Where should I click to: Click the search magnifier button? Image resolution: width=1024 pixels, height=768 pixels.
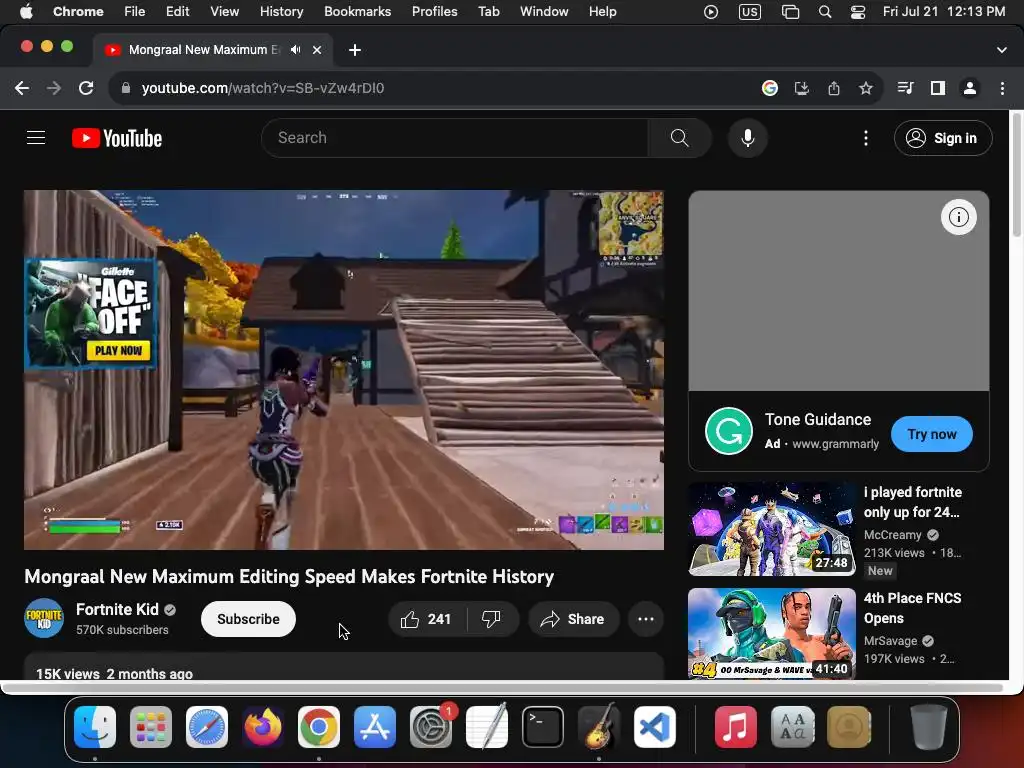(679, 138)
